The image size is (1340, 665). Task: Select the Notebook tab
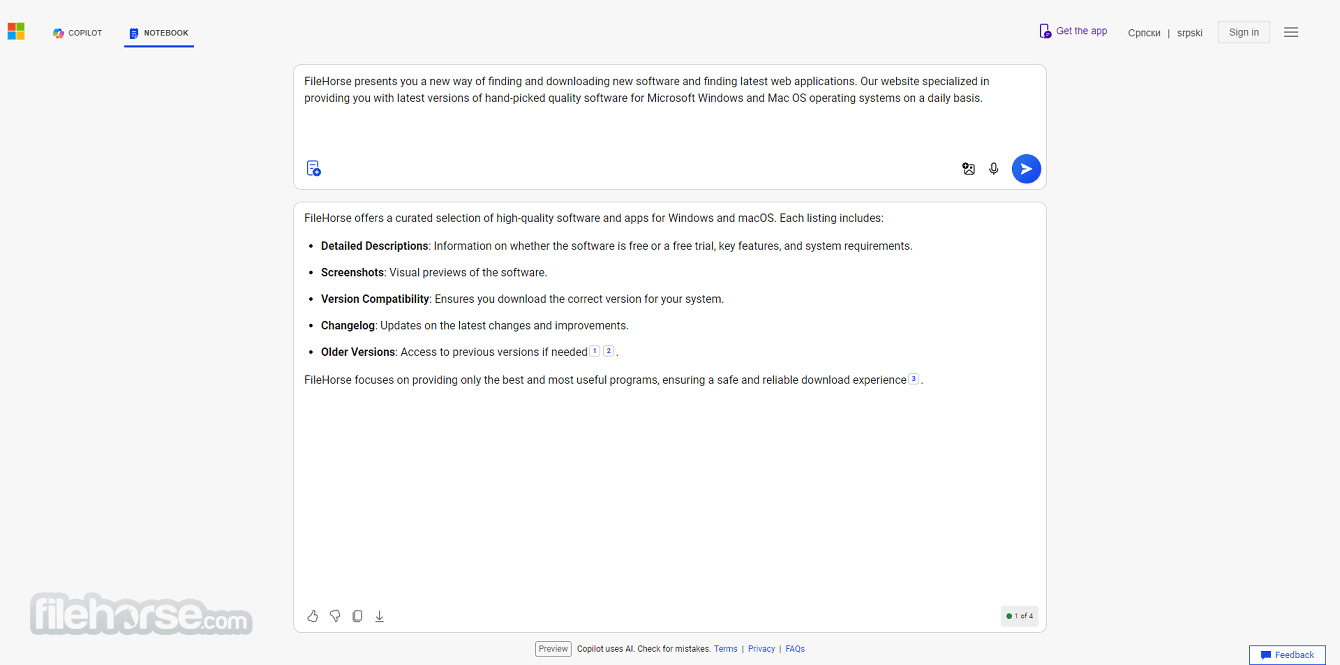pyautogui.click(x=159, y=33)
